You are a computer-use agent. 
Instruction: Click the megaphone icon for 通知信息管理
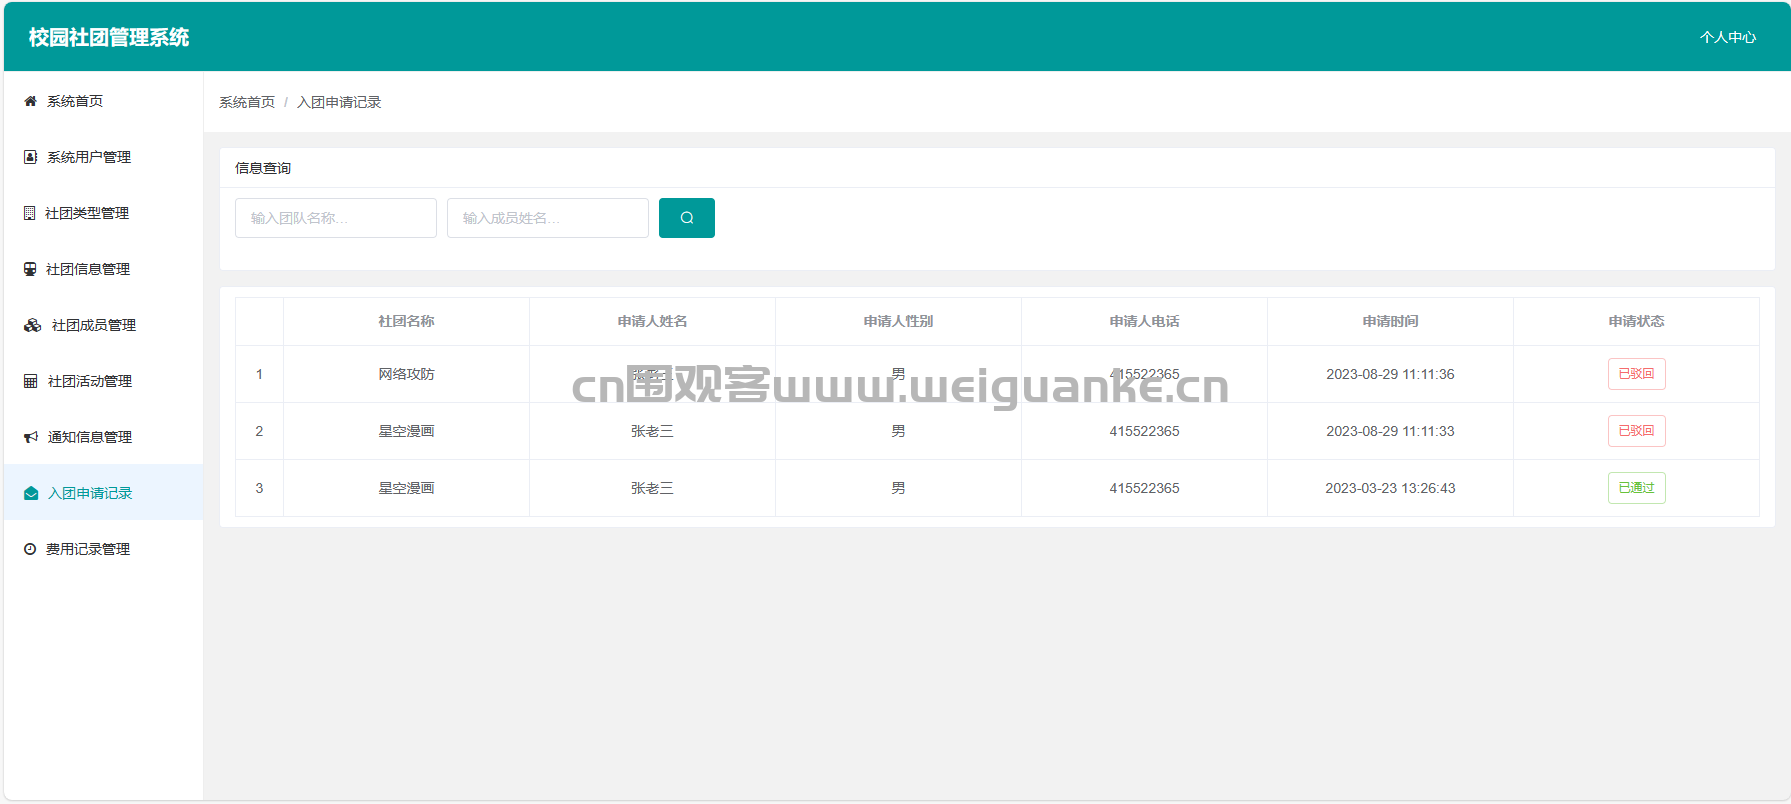coord(31,437)
